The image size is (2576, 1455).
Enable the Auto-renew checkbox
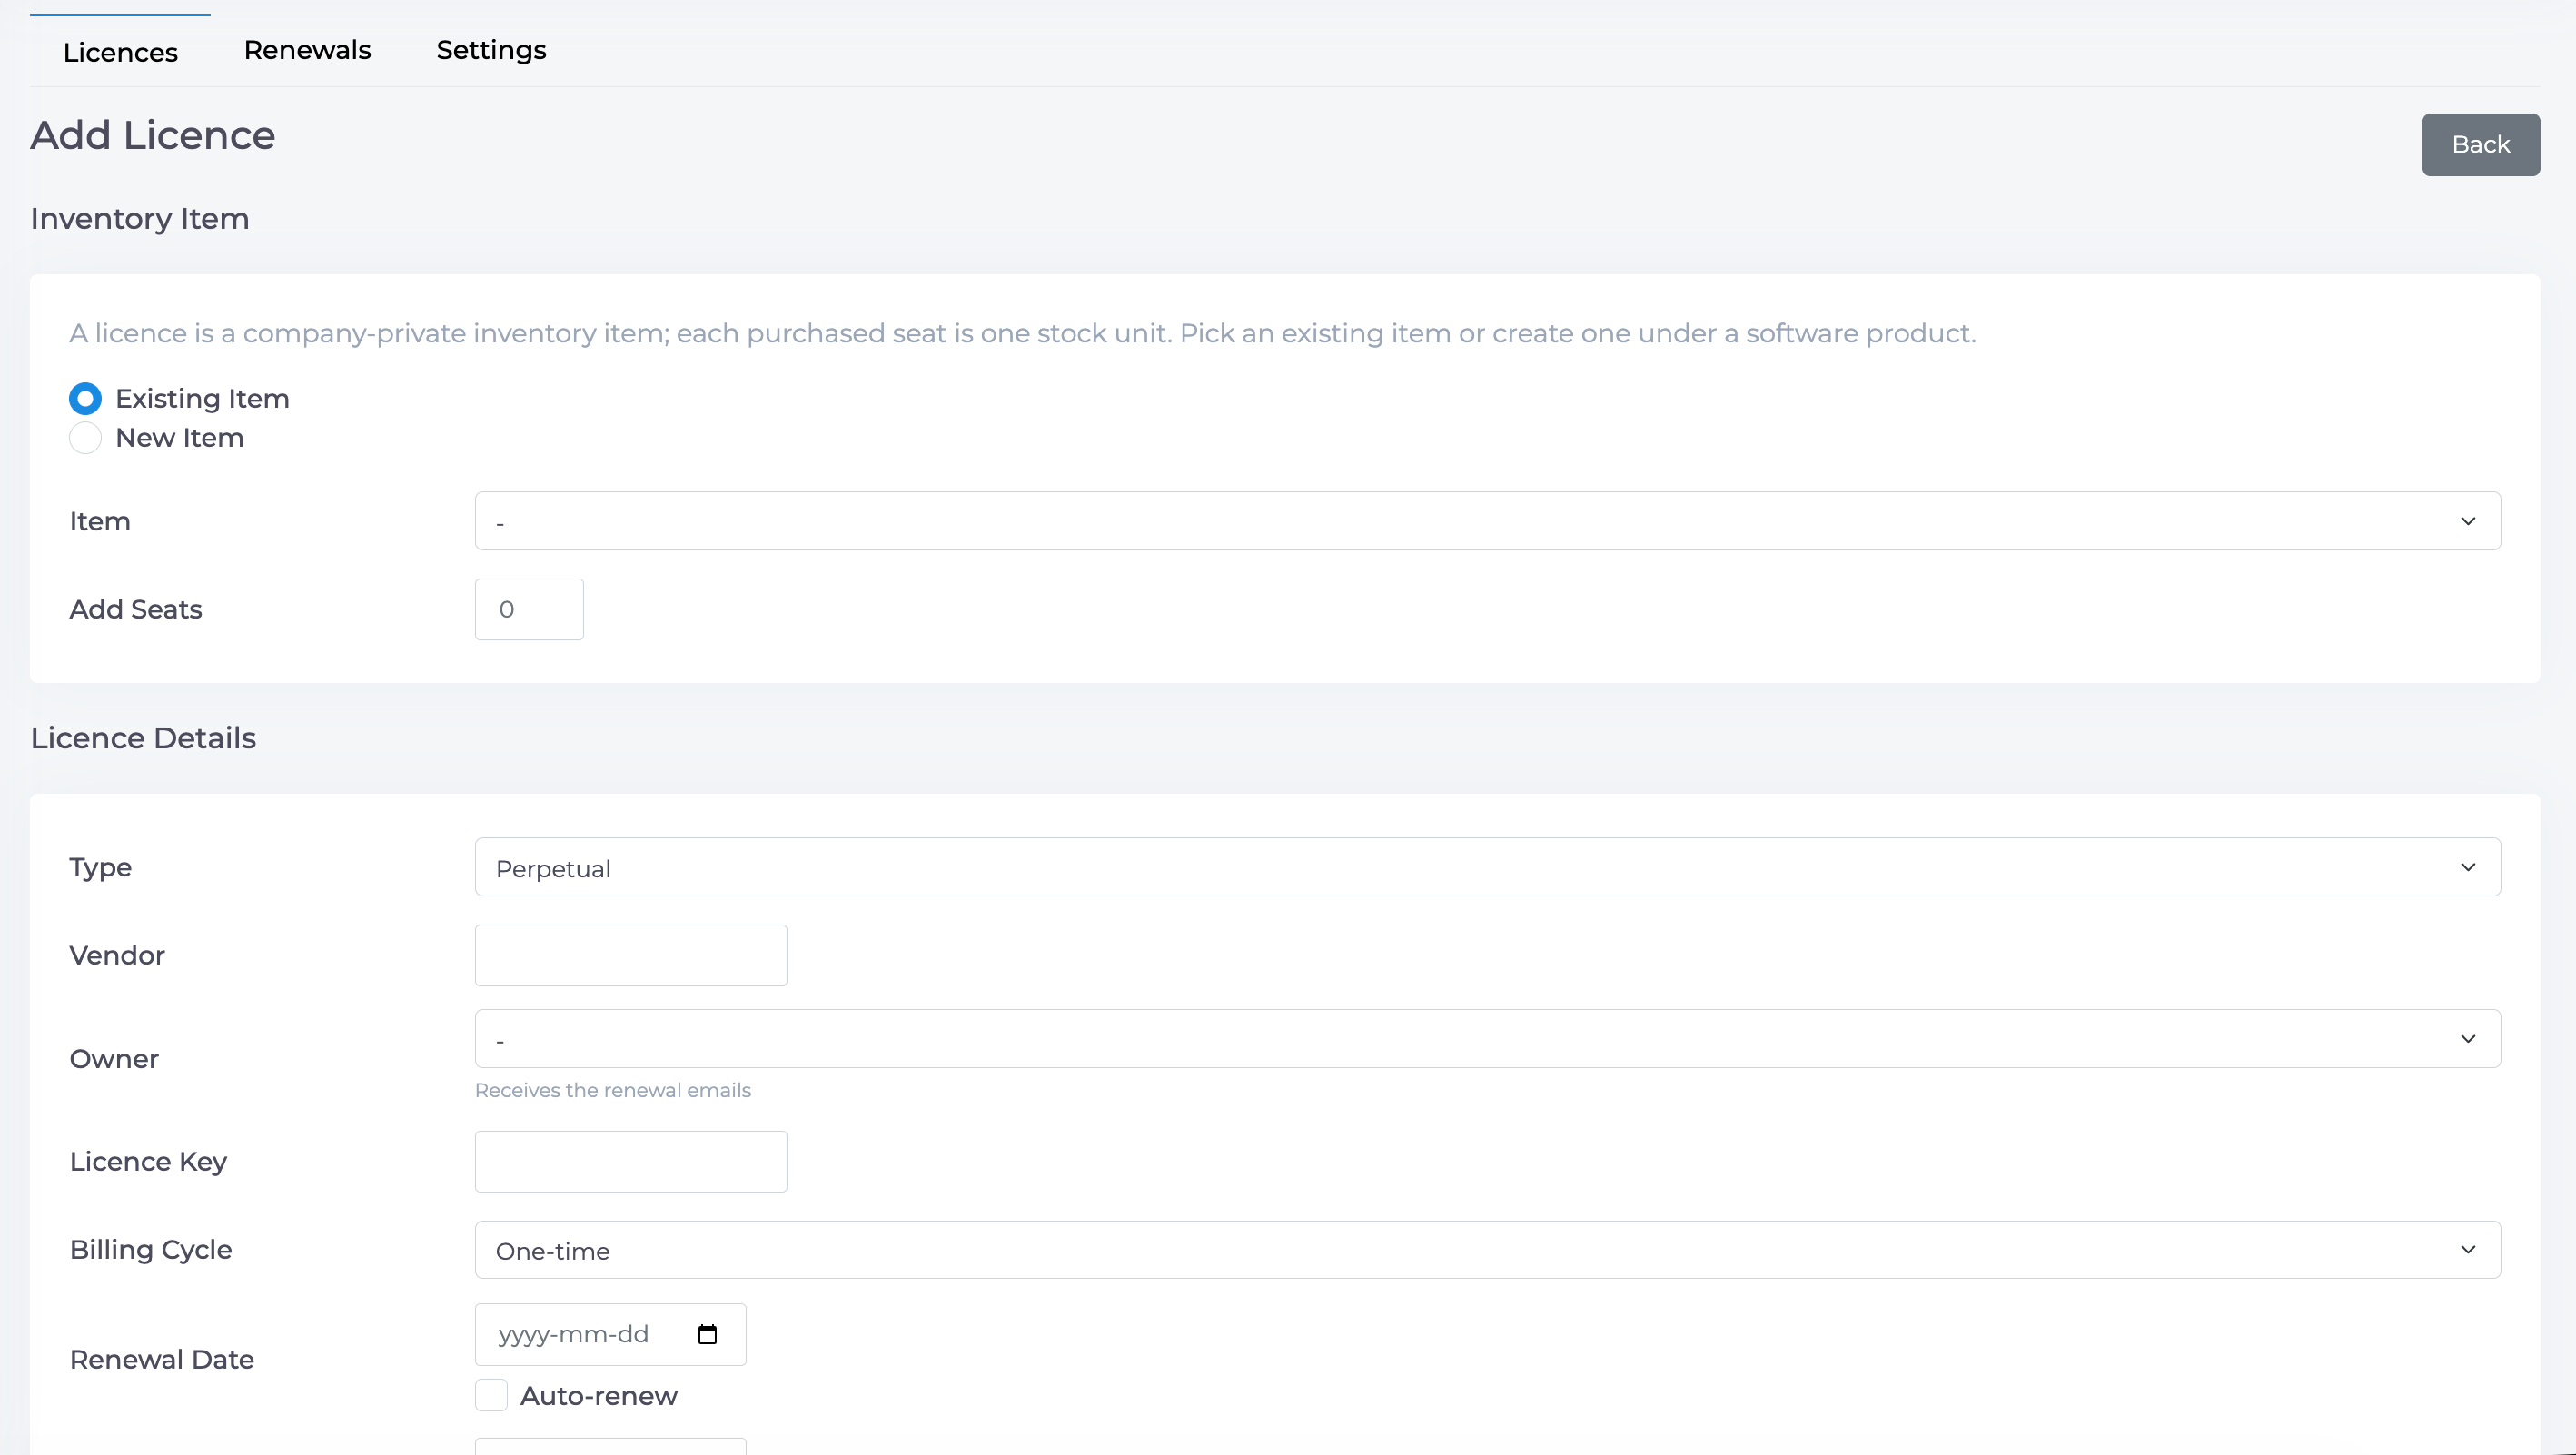pyautogui.click(x=491, y=1395)
